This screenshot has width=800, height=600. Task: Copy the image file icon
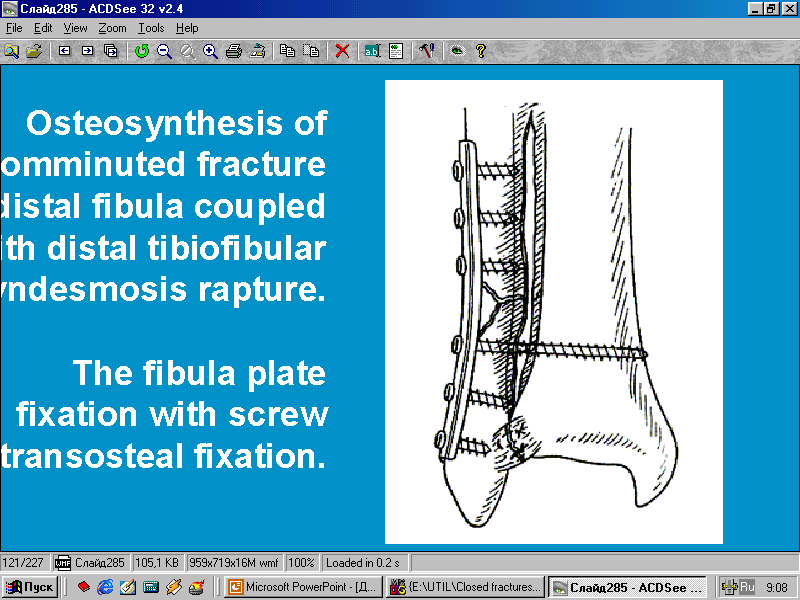tap(287, 51)
